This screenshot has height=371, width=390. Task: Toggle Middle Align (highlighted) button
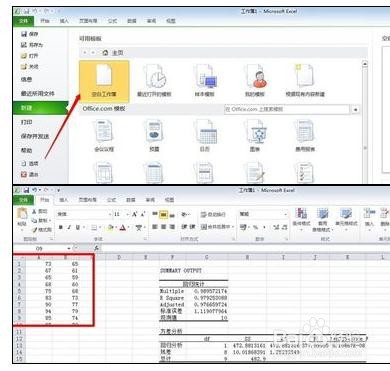point(163,215)
